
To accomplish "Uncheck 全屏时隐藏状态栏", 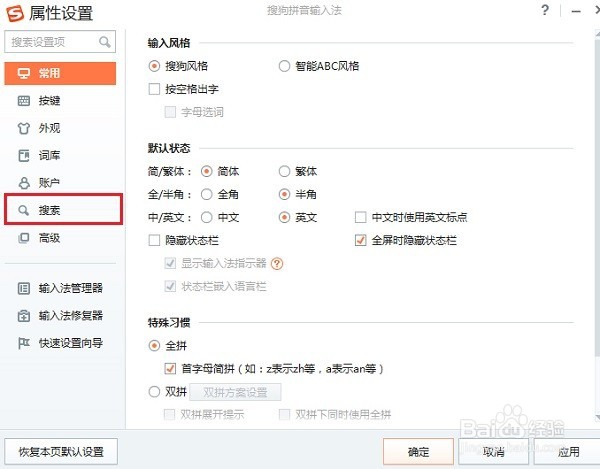I will point(361,240).
